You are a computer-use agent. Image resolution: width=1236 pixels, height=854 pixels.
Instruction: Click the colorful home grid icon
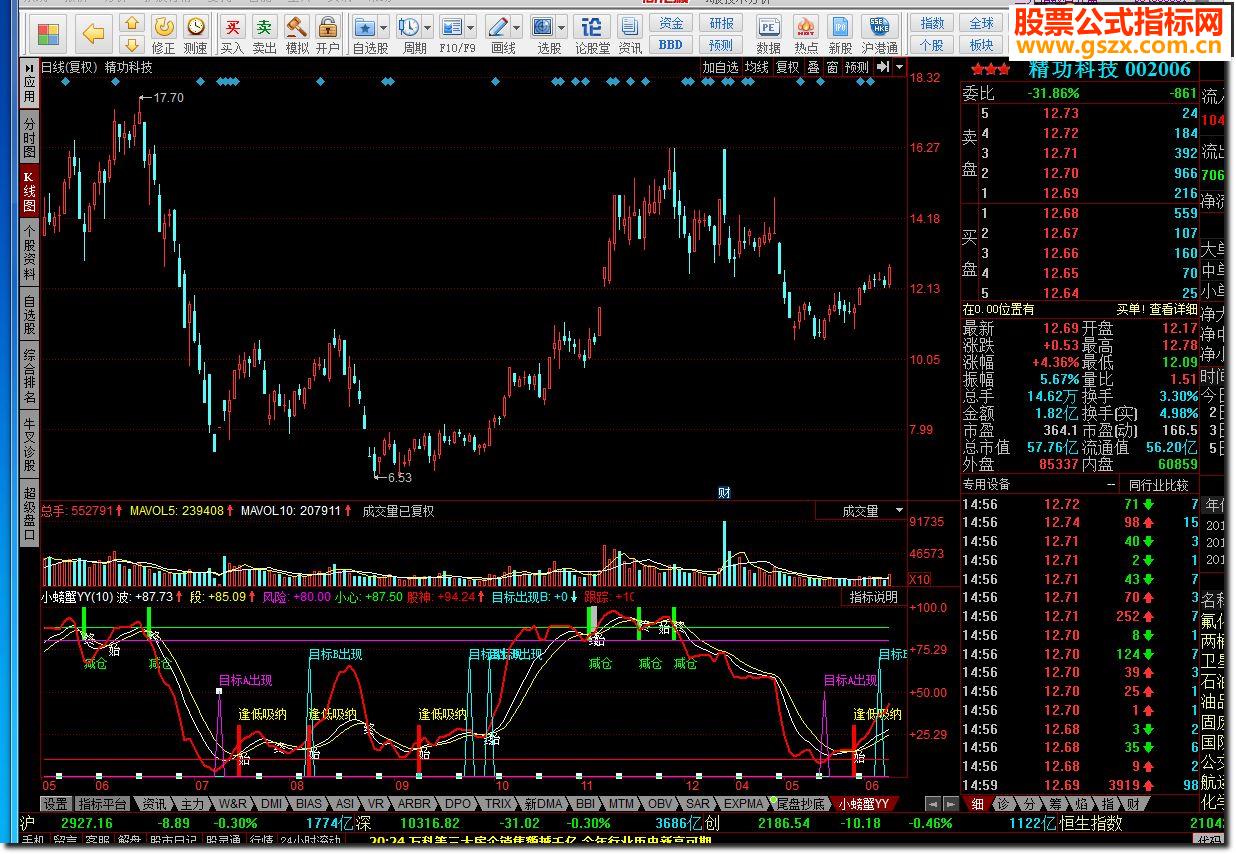pyautogui.click(x=48, y=35)
